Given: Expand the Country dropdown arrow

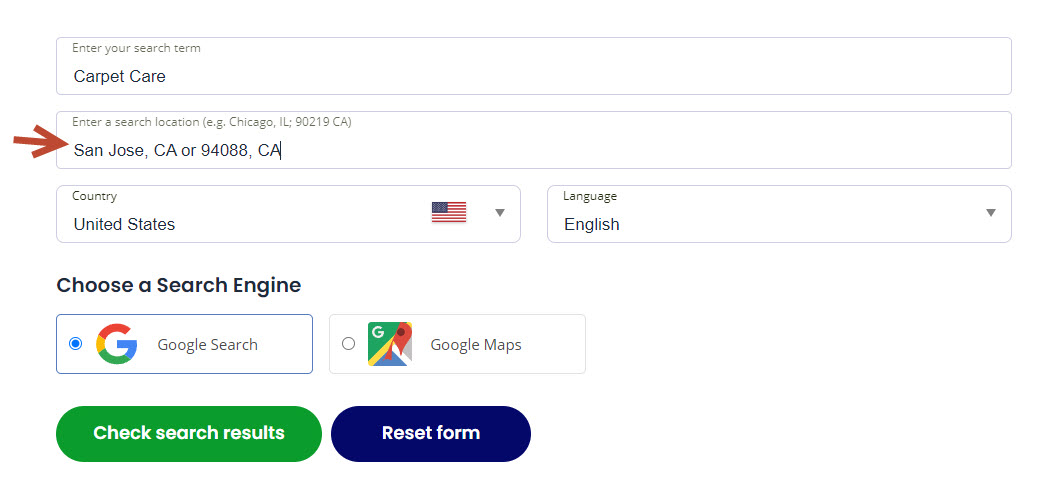Looking at the screenshot, I should coord(500,212).
